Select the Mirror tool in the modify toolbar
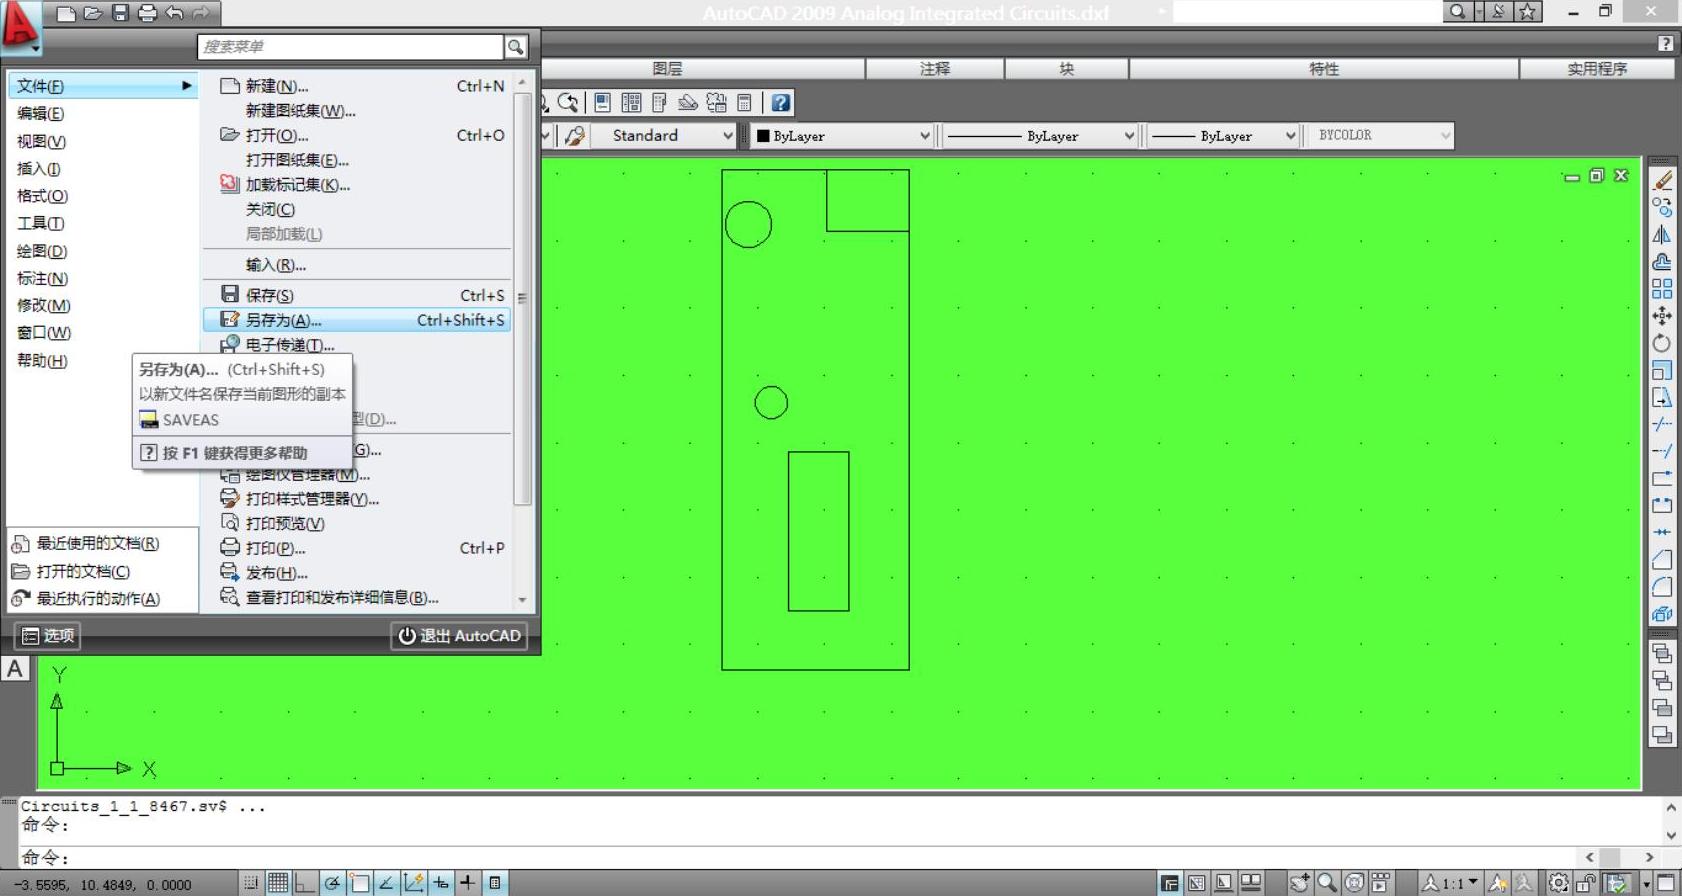 coord(1662,235)
